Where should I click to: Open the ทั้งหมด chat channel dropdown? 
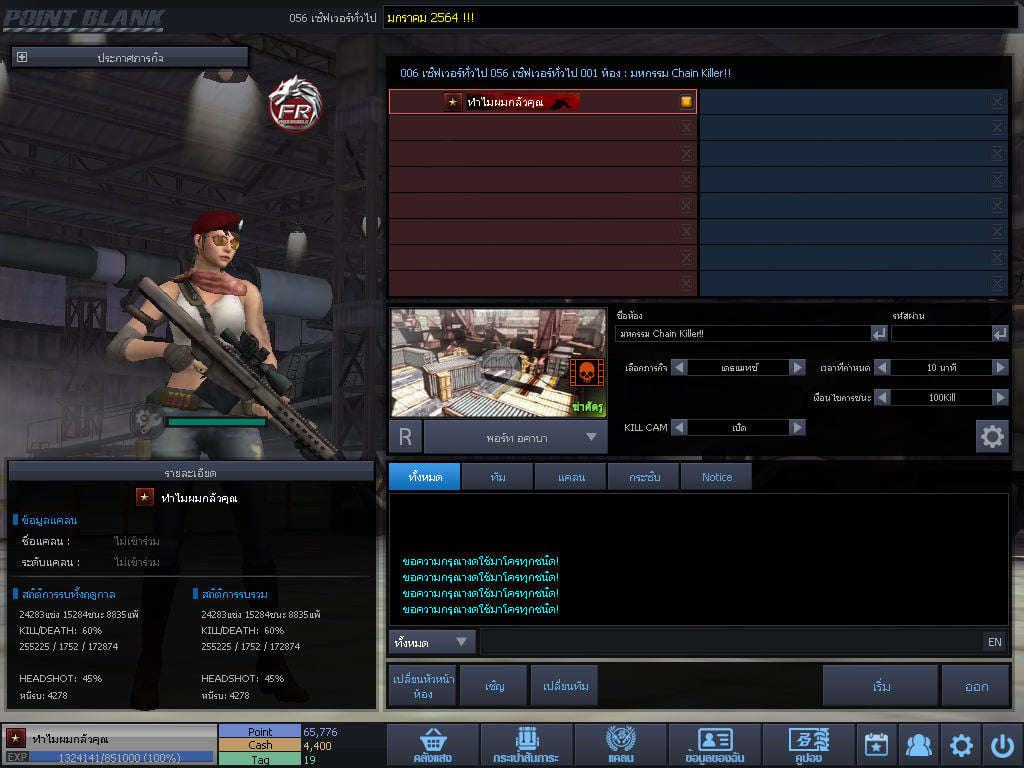pyautogui.click(x=432, y=642)
